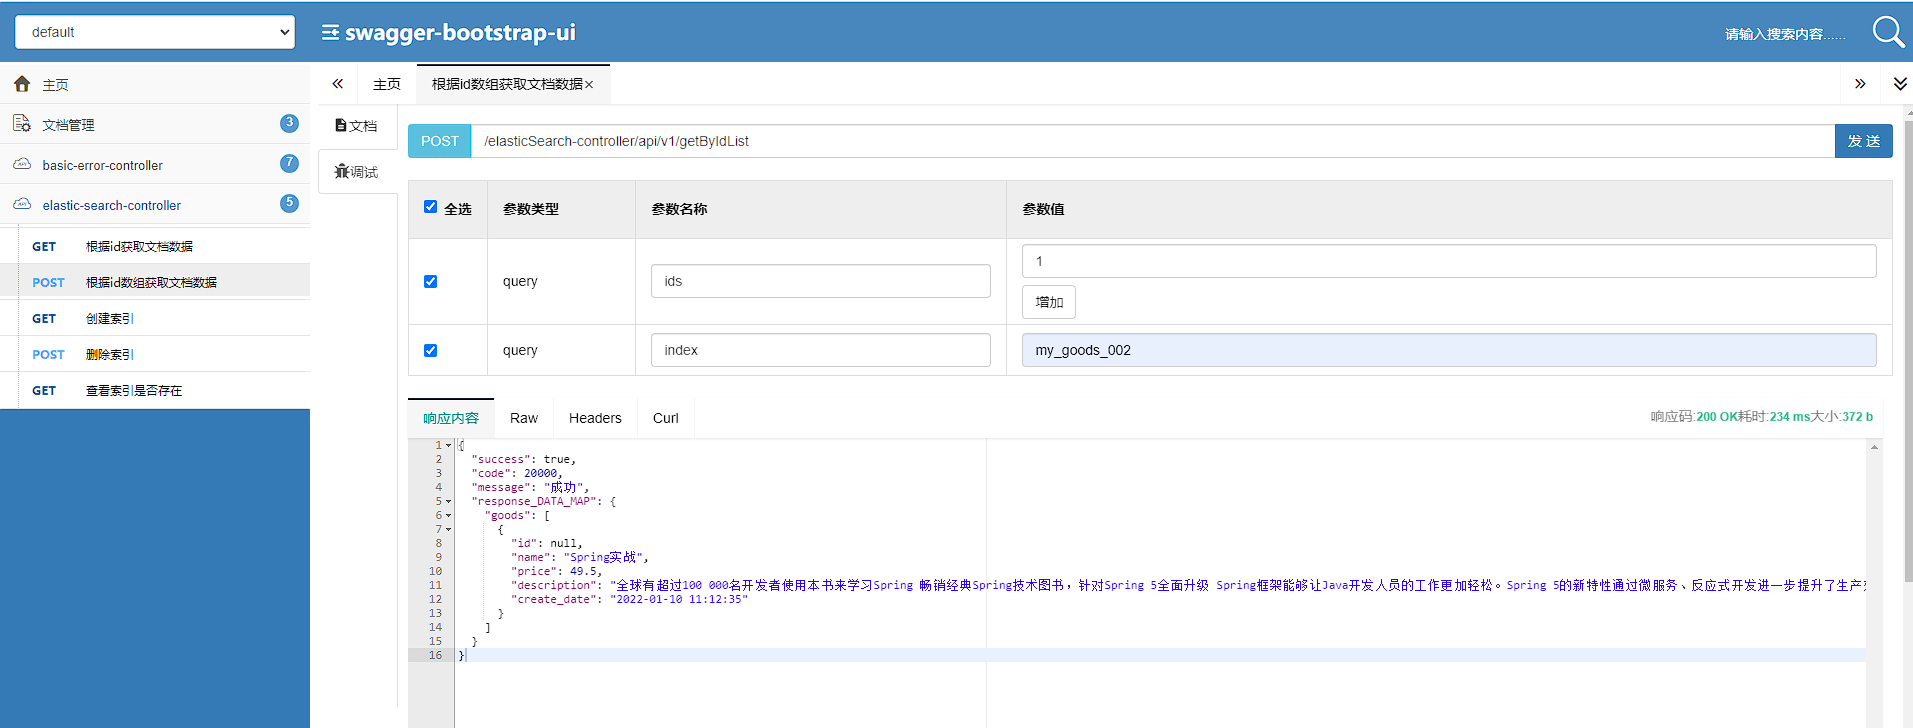
Task: Click the basic-error-controller cloud icon
Action: tap(22, 164)
